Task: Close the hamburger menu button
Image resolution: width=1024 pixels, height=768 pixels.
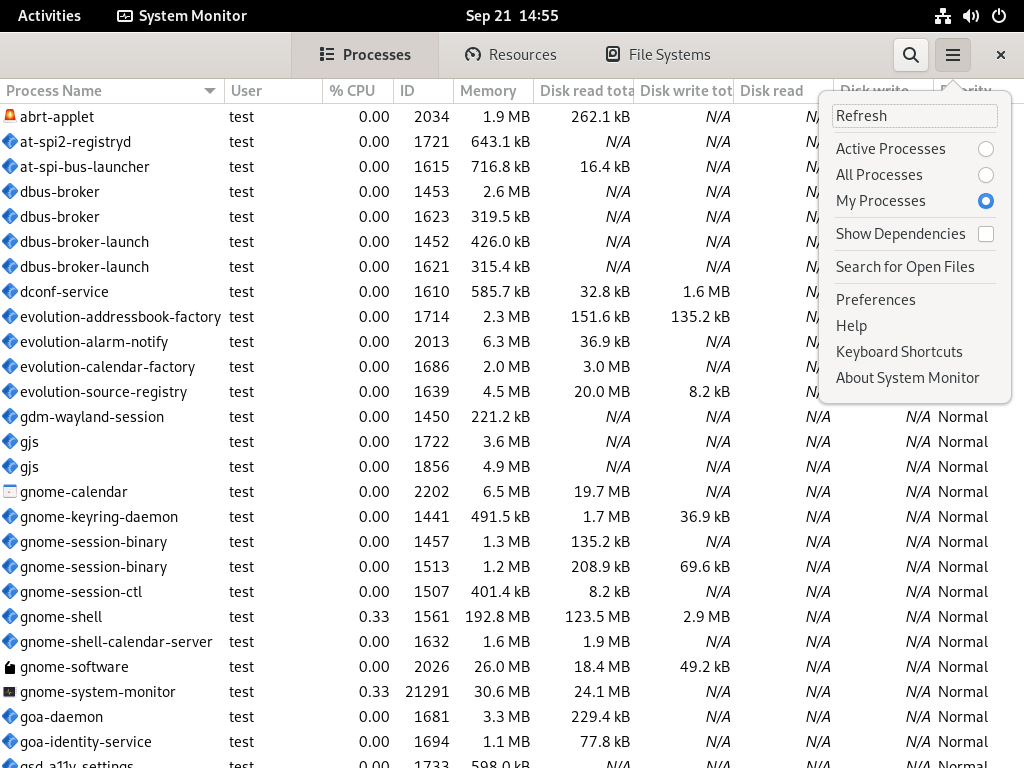Action: 953,55
